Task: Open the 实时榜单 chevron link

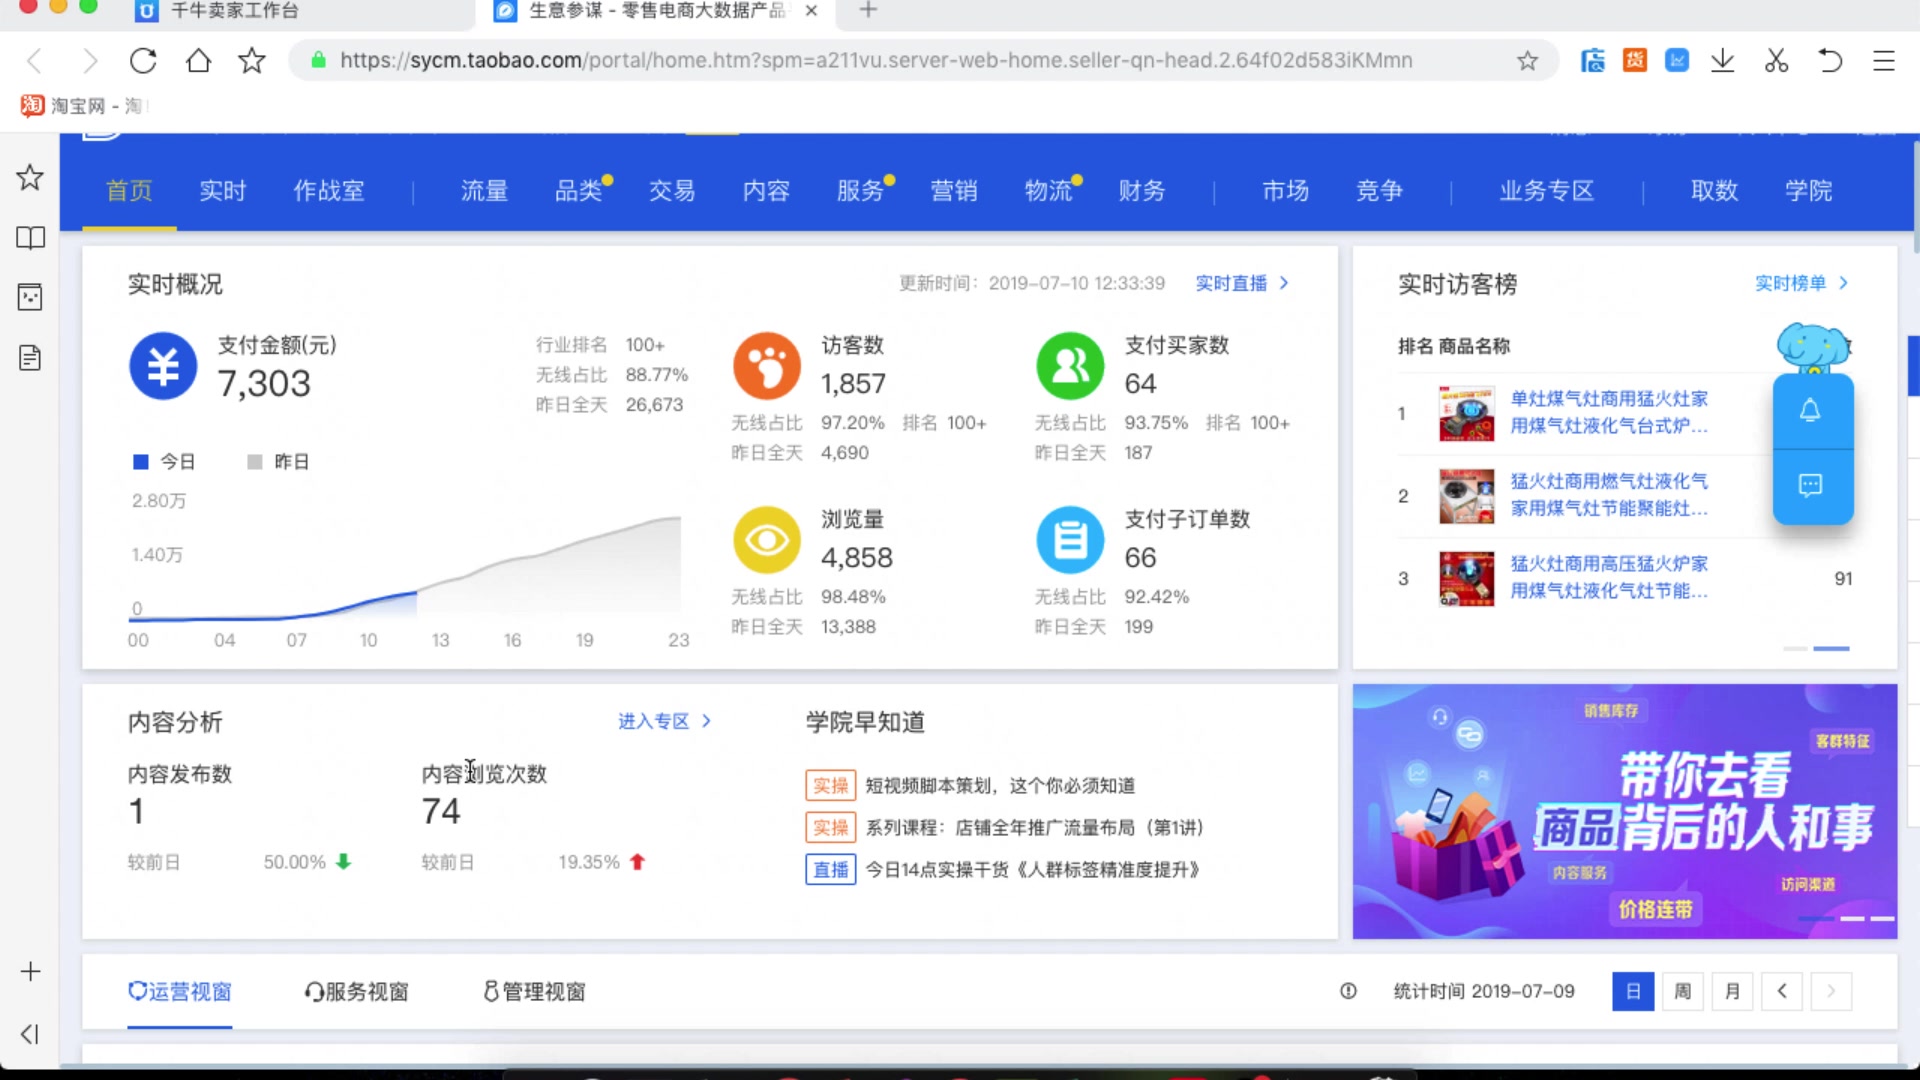Action: (x=1843, y=283)
